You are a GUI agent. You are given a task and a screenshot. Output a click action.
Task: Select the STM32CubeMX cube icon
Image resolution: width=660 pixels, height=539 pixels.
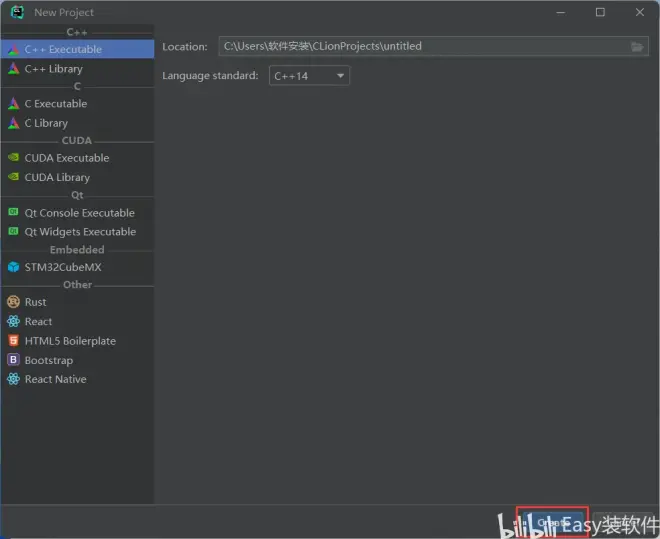pyautogui.click(x=13, y=267)
